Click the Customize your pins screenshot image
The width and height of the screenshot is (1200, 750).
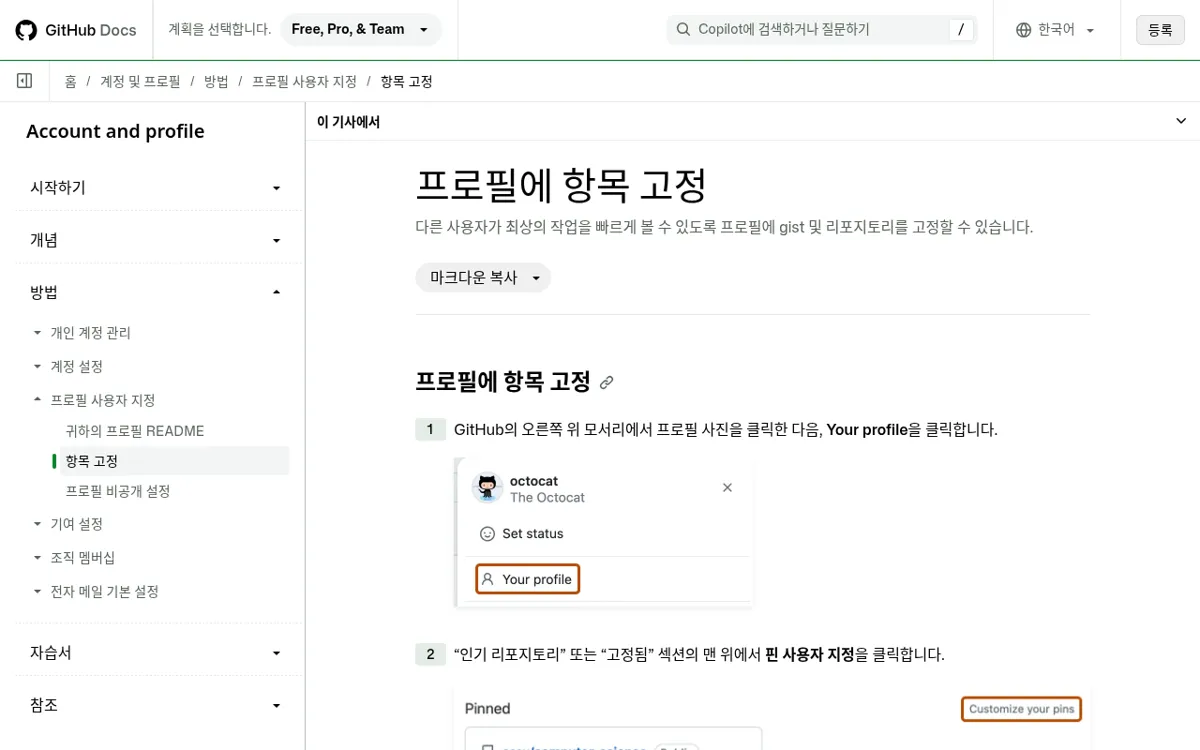(771, 718)
